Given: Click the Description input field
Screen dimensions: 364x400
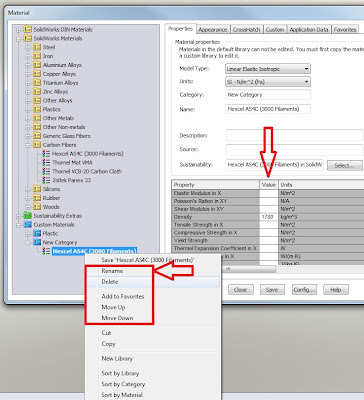Looking at the screenshot, I should coord(294,135).
